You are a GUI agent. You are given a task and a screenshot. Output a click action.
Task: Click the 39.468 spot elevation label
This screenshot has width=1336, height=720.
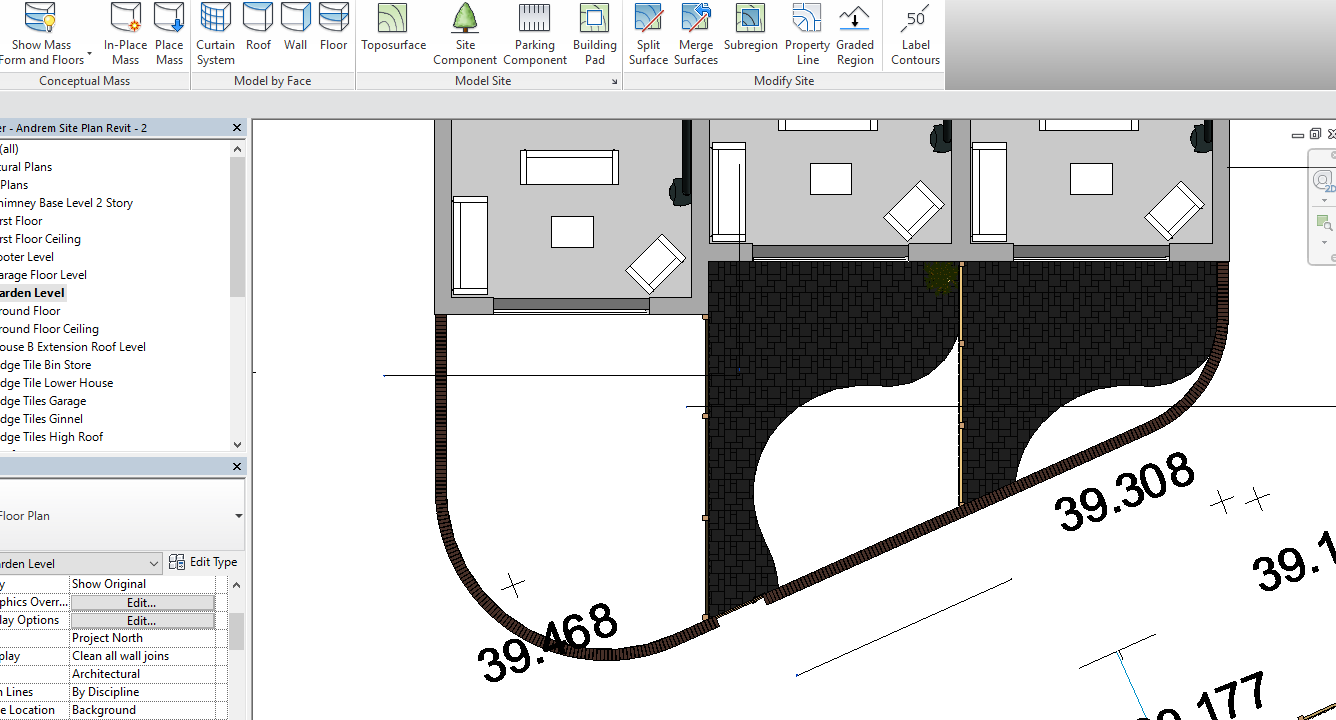547,643
